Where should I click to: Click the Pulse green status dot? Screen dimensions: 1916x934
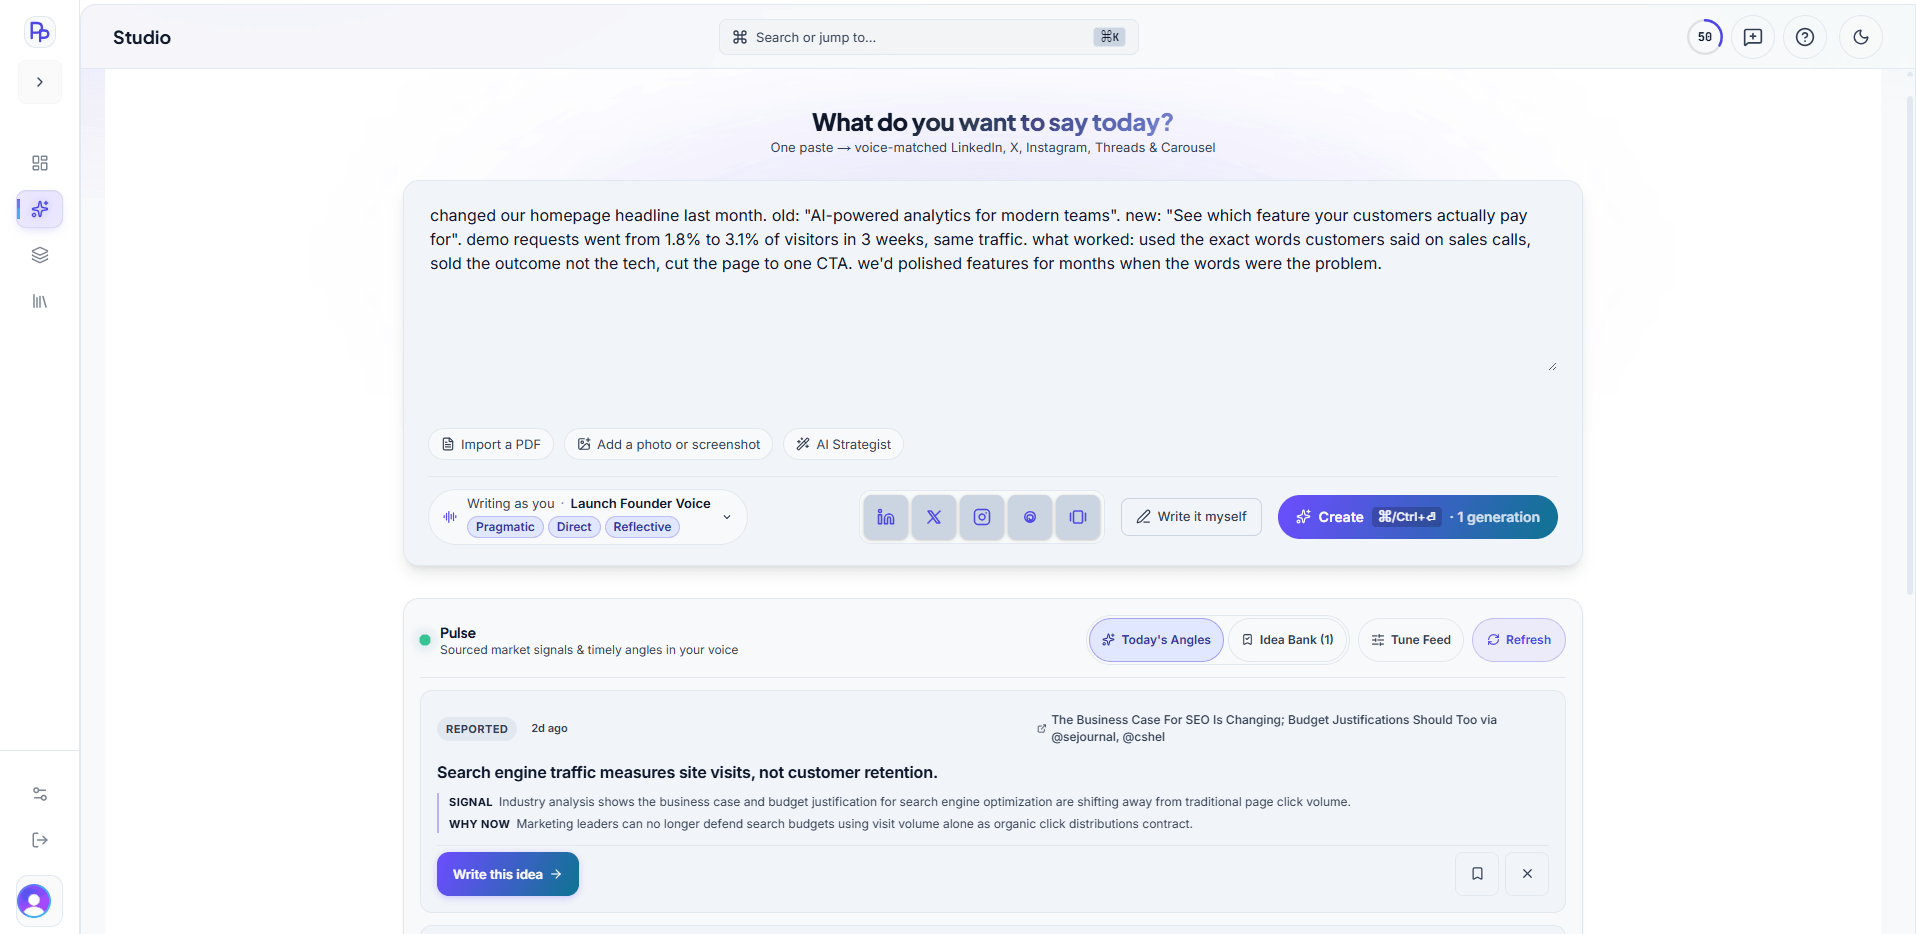(x=425, y=640)
